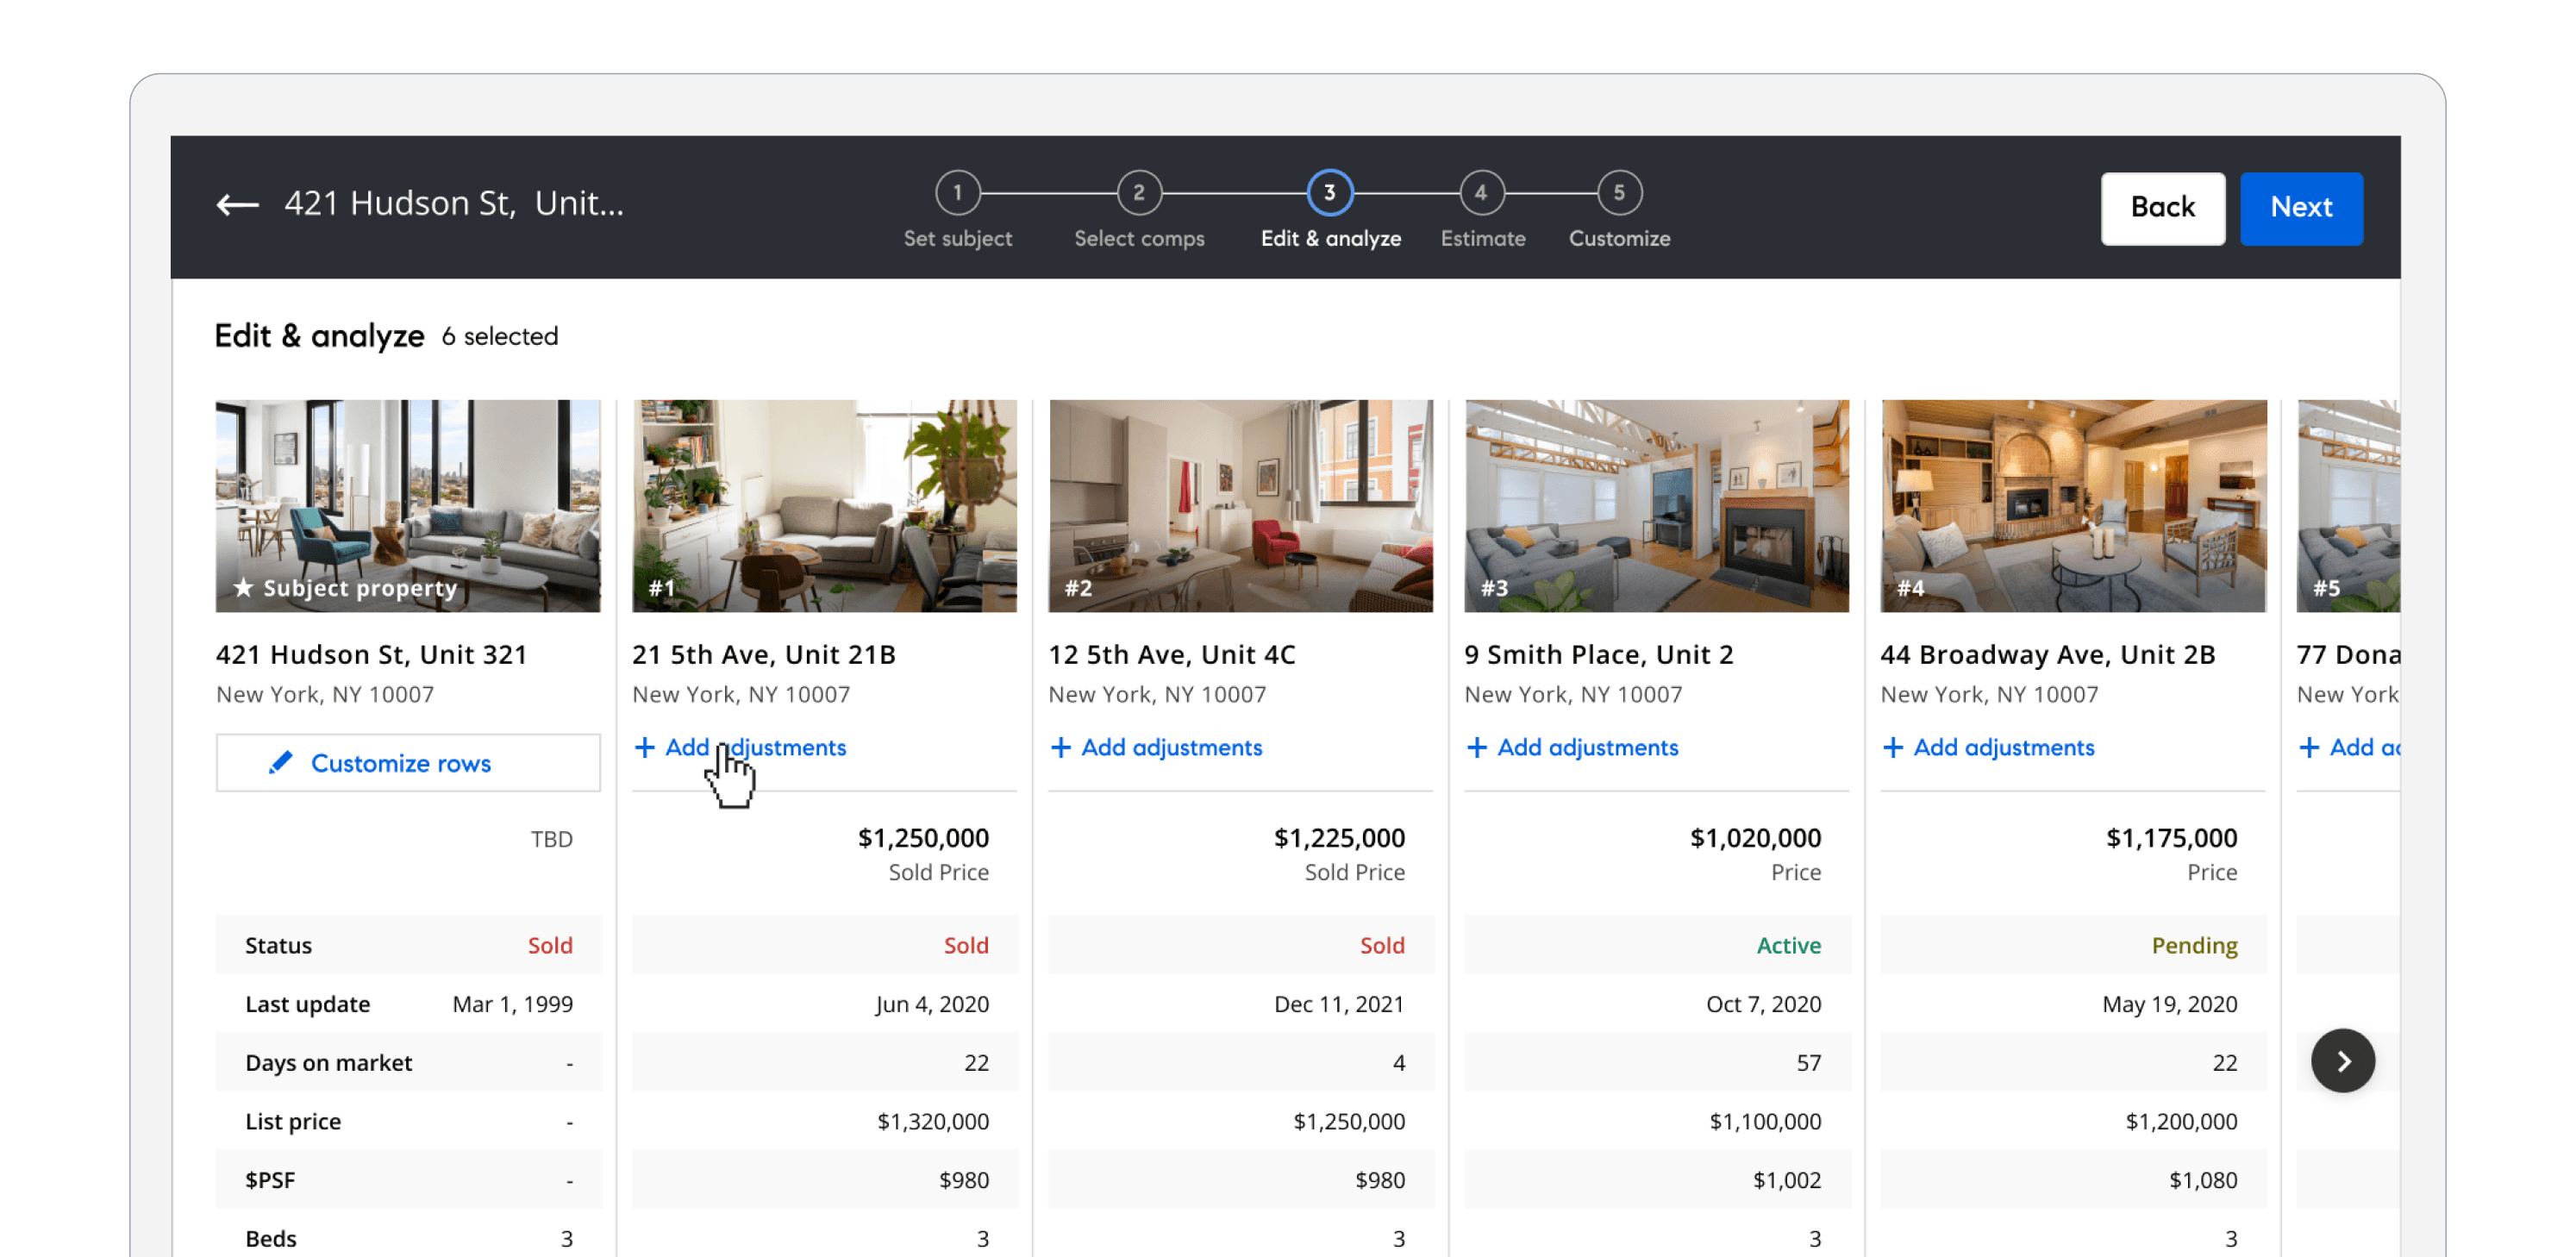
Task: Add adjustments for 12 5th Ave
Action: 1156,748
